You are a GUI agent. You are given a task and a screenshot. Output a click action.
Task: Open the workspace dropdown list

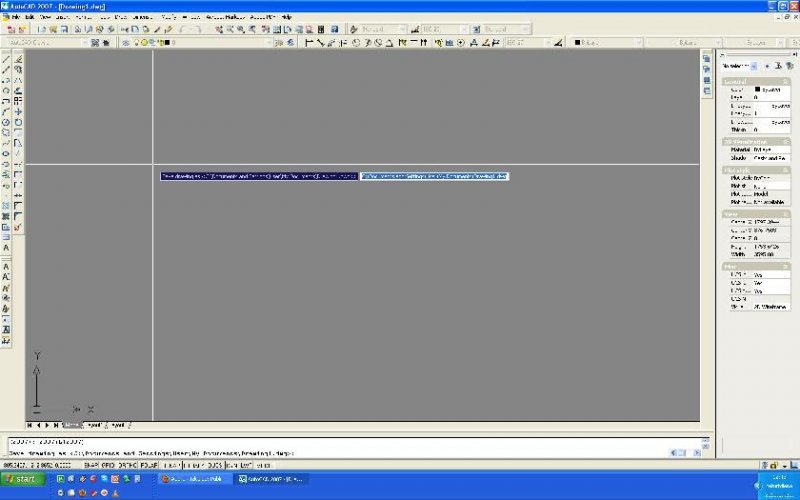pyautogui.click(x=85, y=42)
